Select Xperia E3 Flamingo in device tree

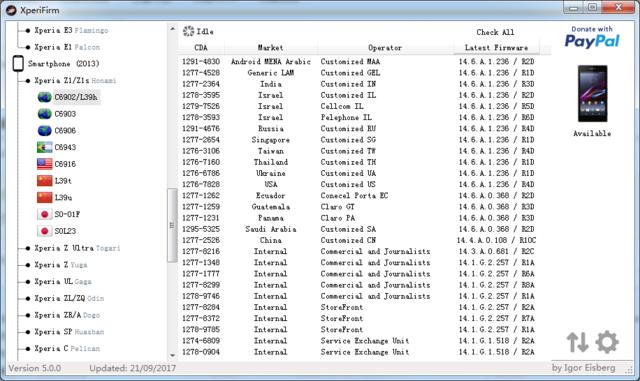(x=71, y=30)
